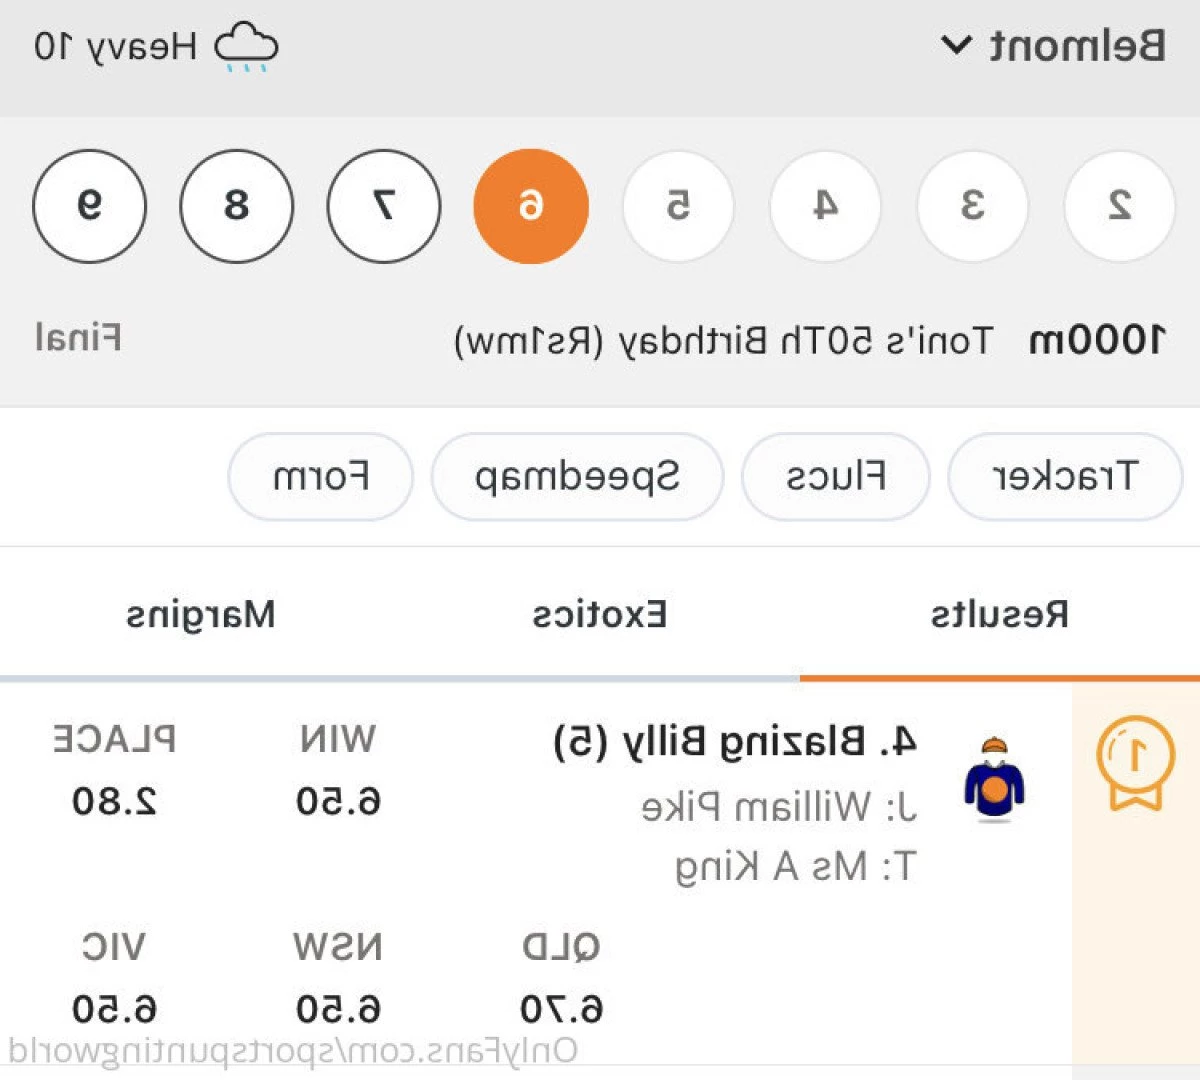
Task: Select race number 5
Action: click(678, 206)
